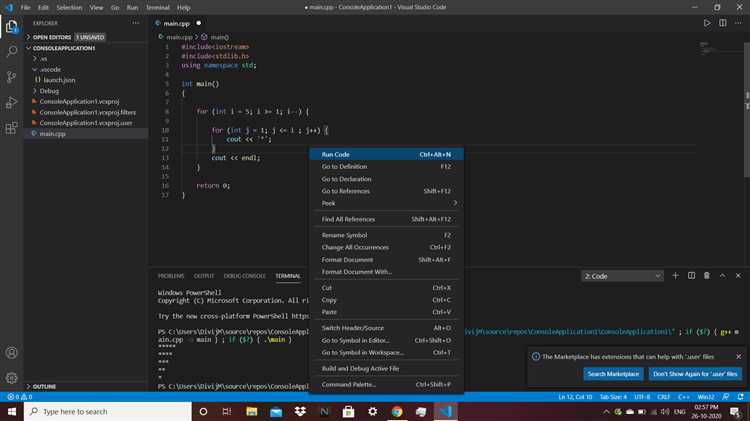Image resolution: width=750 pixels, height=421 pixels.
Task: Select Command Palette entry
Action: tap(386, 384)
